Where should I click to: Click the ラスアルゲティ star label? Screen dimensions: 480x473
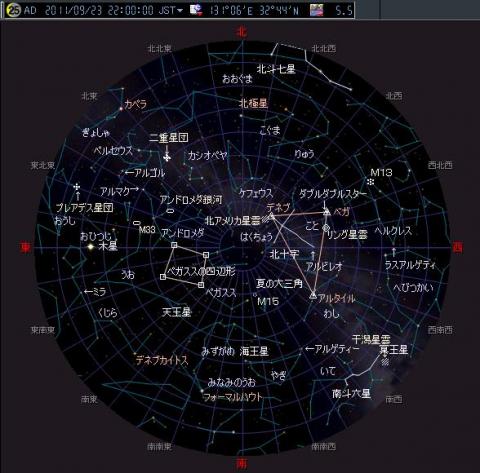pos(410,265)
